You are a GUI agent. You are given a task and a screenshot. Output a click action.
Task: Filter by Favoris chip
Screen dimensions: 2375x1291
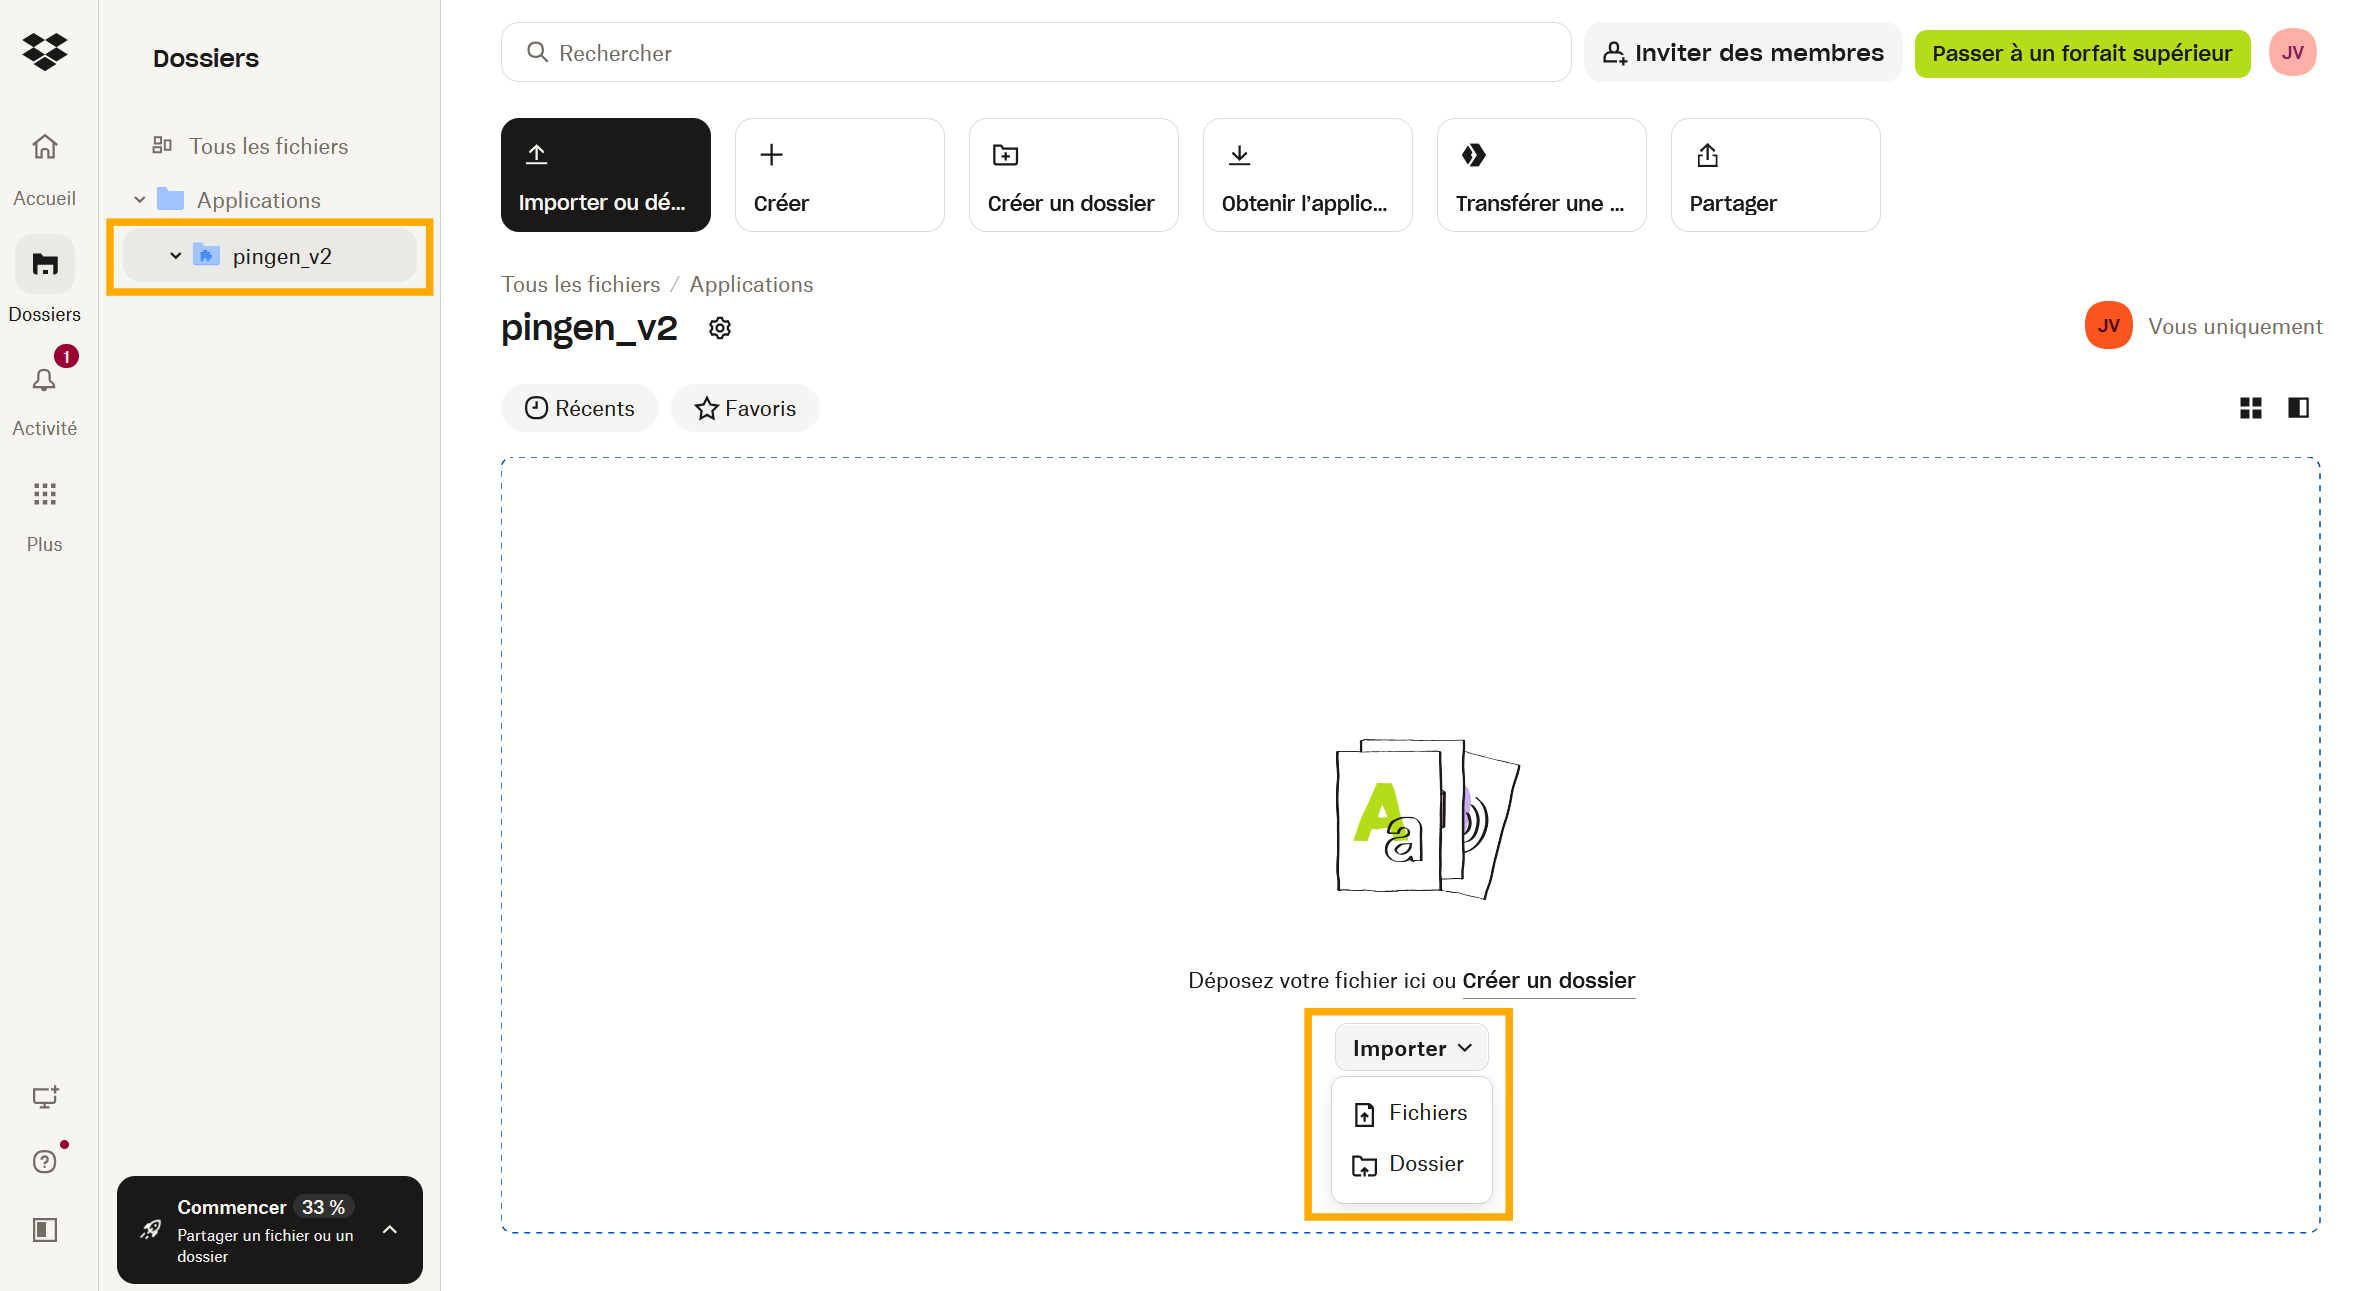(745, 408)
